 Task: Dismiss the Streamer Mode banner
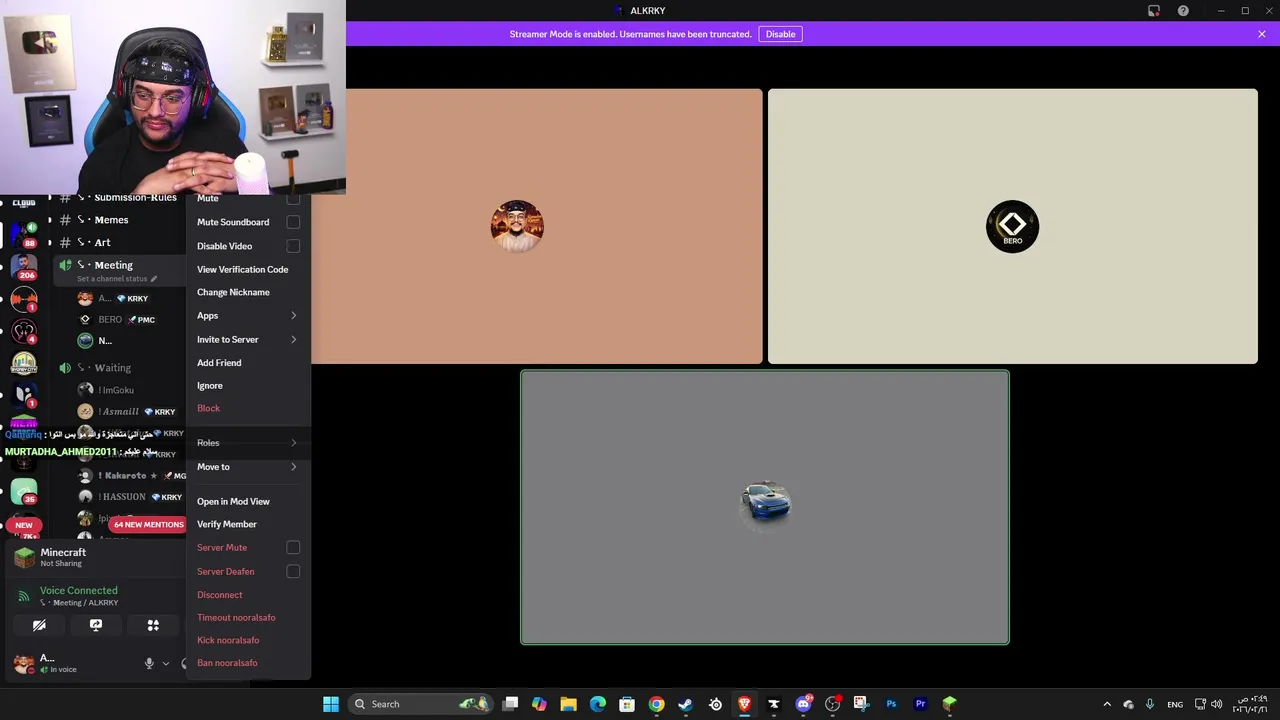(x=1262, y=34)
